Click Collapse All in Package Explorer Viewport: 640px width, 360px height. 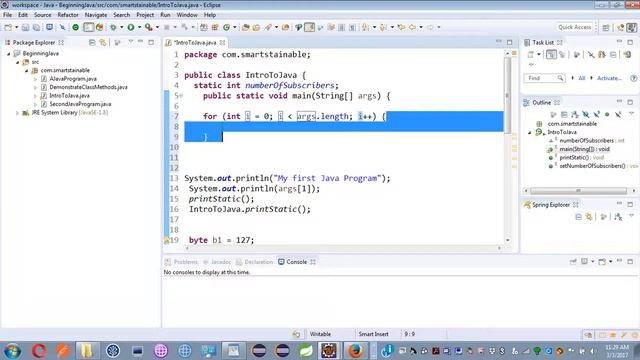coord(92,42)
